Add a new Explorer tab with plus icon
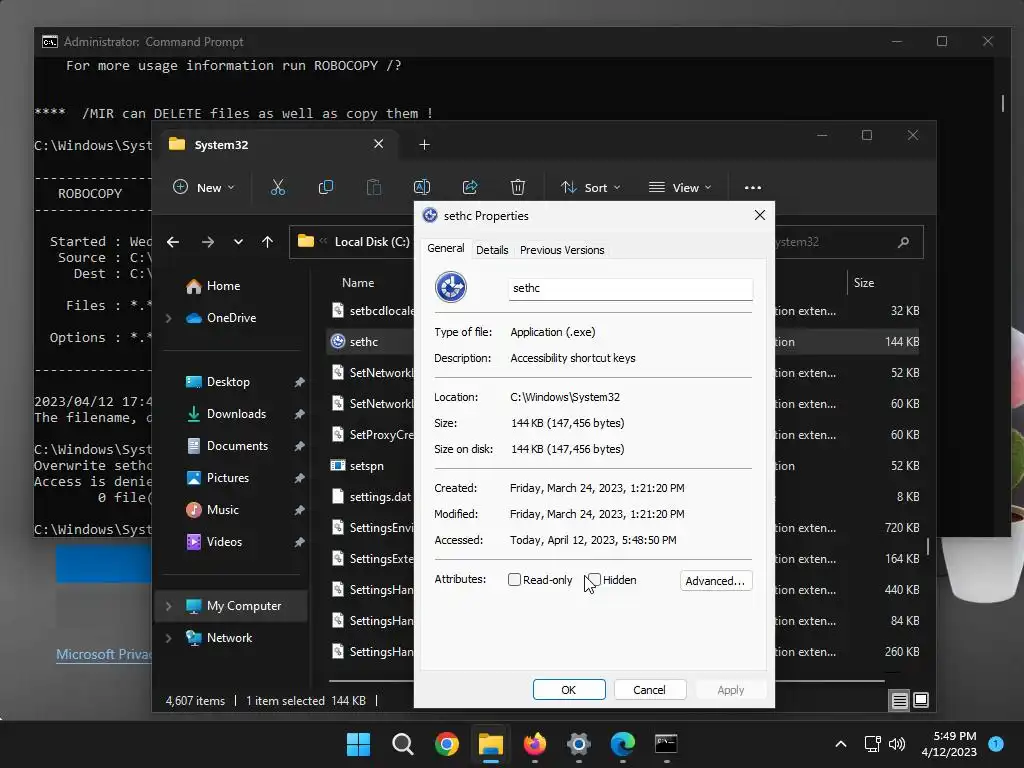This screenshot has height=768, width=1024. pos(424,144)
